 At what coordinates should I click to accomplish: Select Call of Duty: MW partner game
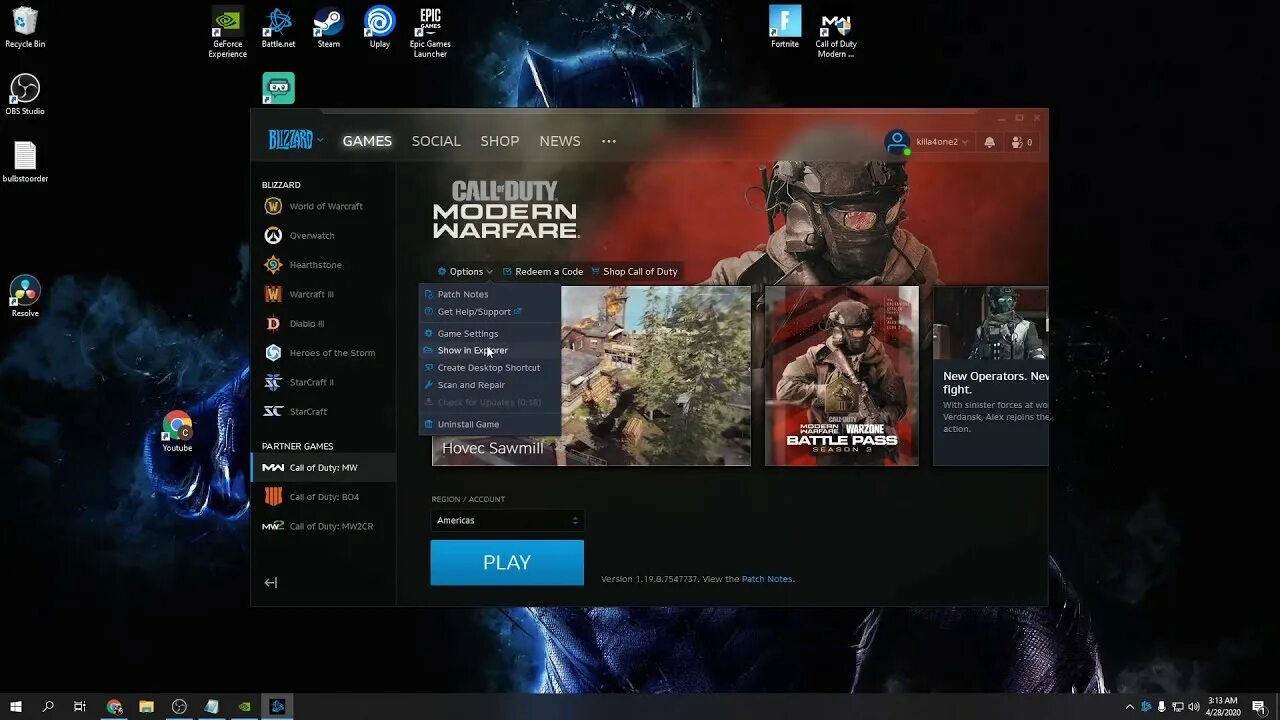pyautogui.click(x=323, y=467)
